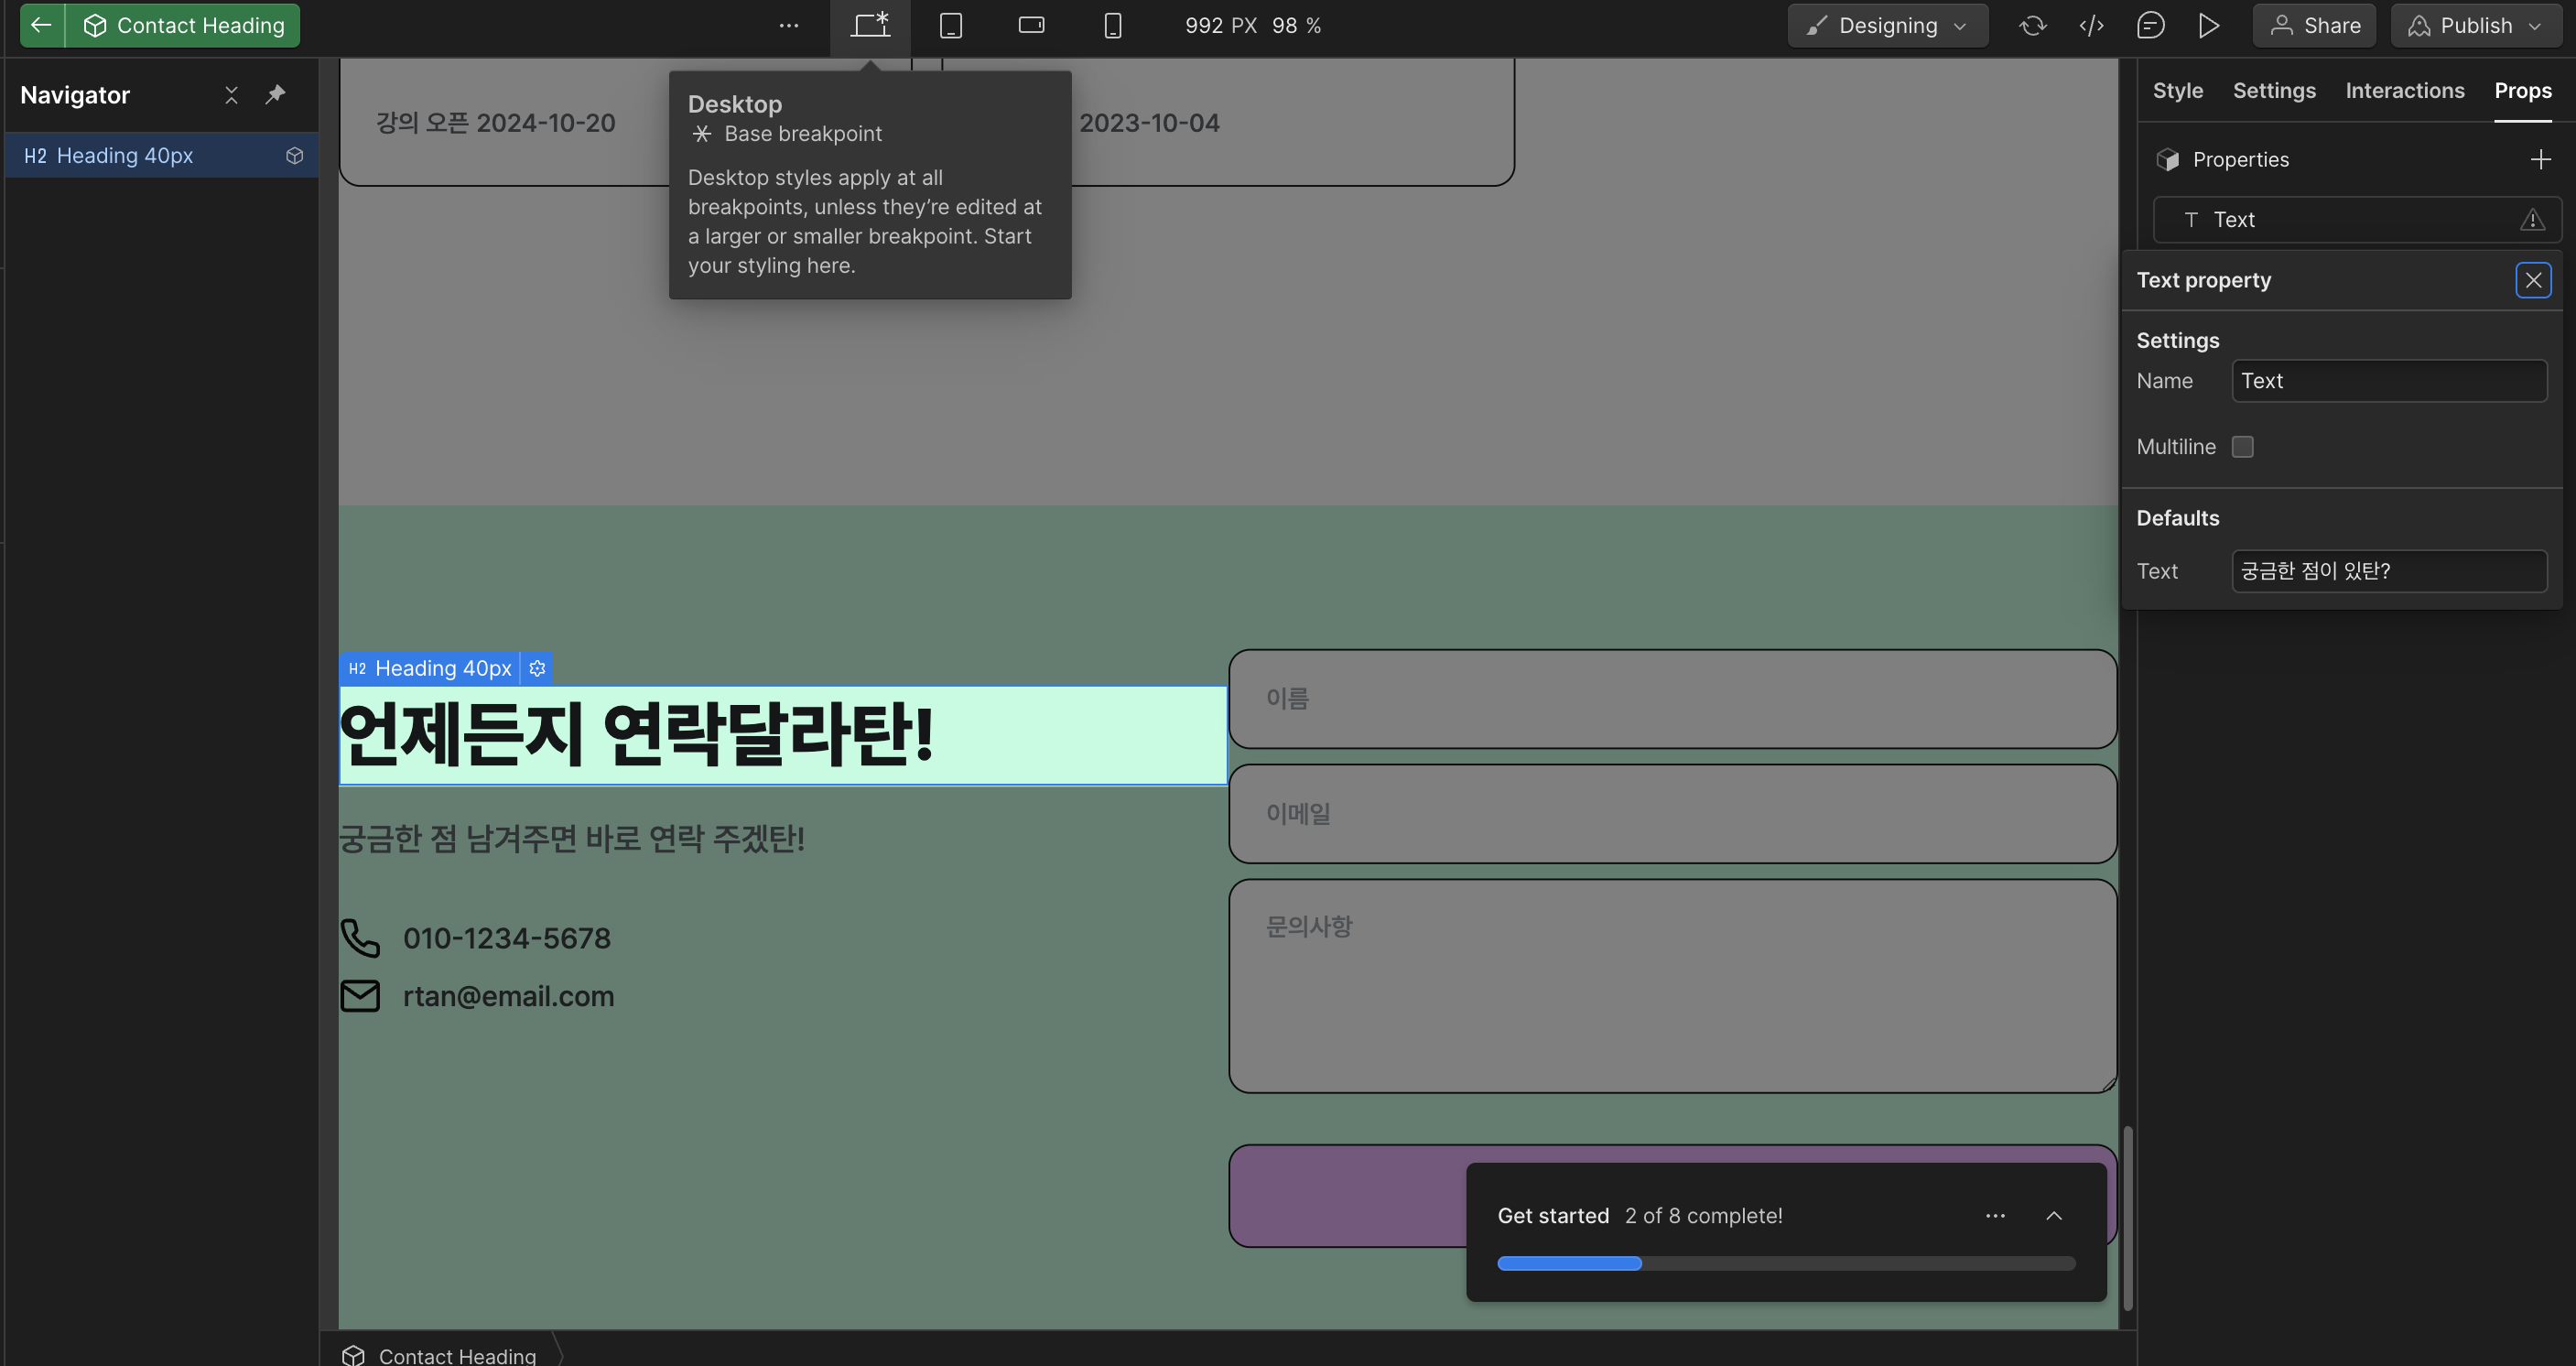Click the rtan@email.com text
The height and width of the screenshot is (1366, 2576).
click(x=508, y=996)
